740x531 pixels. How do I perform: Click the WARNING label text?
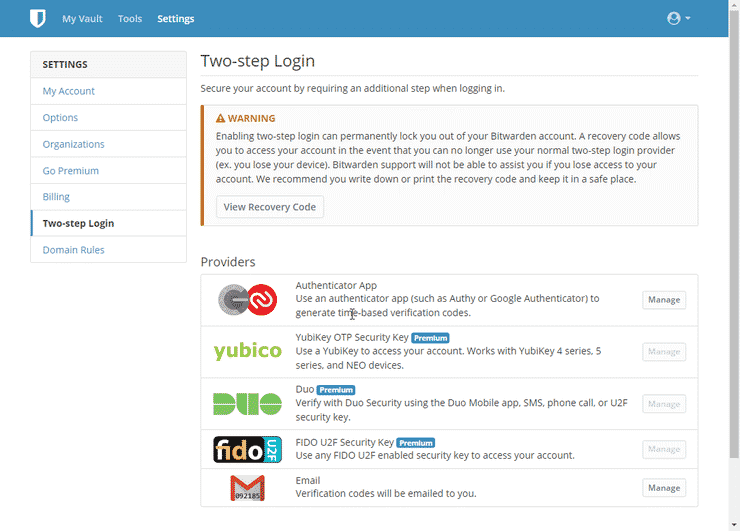click(252, 118)
